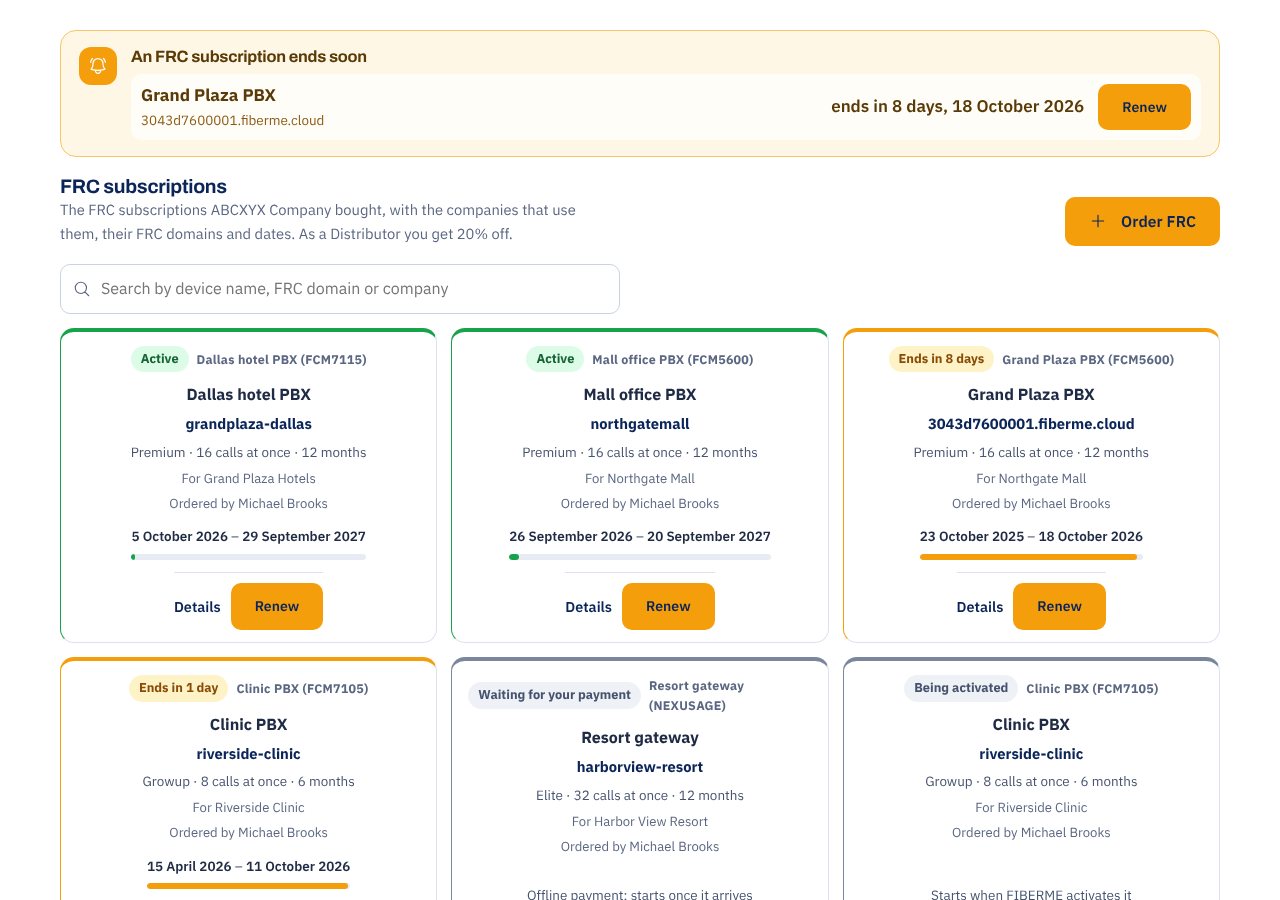Click the "Resort gateway" card title
The image size is (1280, 900).
(640, 738)
